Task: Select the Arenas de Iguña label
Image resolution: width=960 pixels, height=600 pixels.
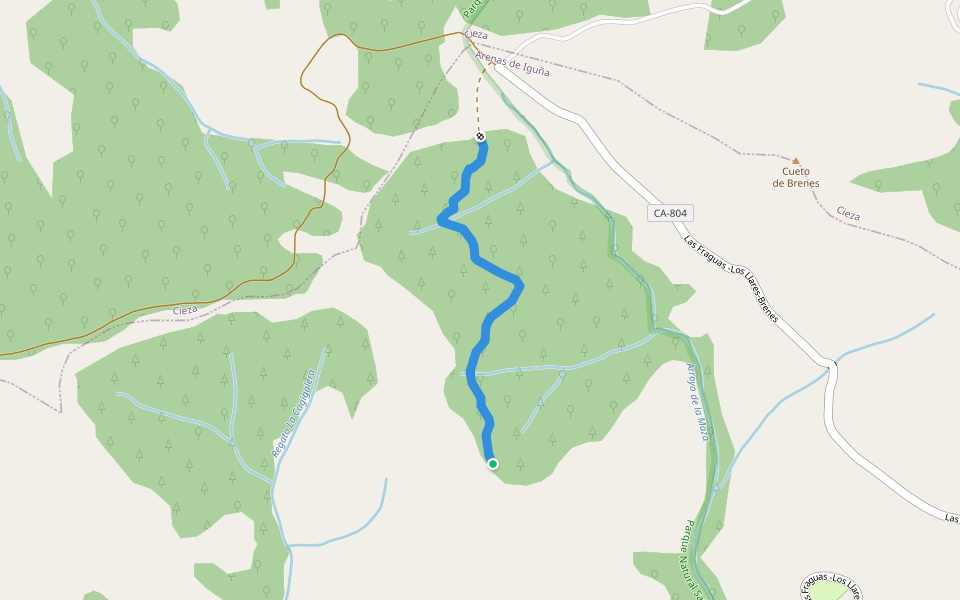Action: (512, 64)
